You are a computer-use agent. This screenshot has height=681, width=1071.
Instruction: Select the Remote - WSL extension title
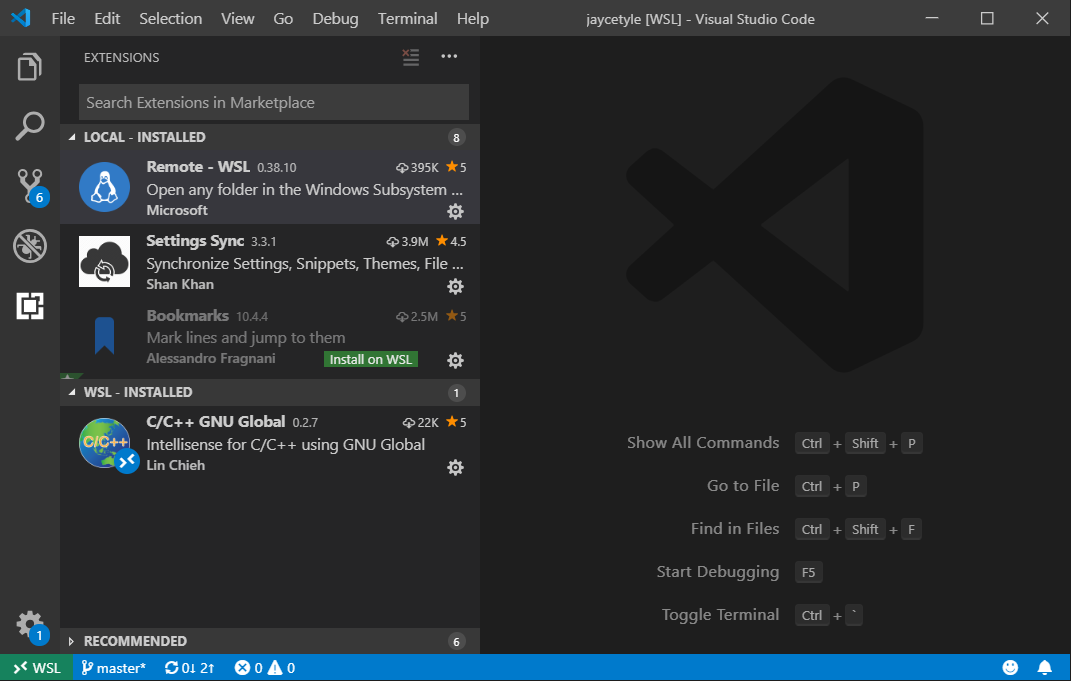click(198, 167)
